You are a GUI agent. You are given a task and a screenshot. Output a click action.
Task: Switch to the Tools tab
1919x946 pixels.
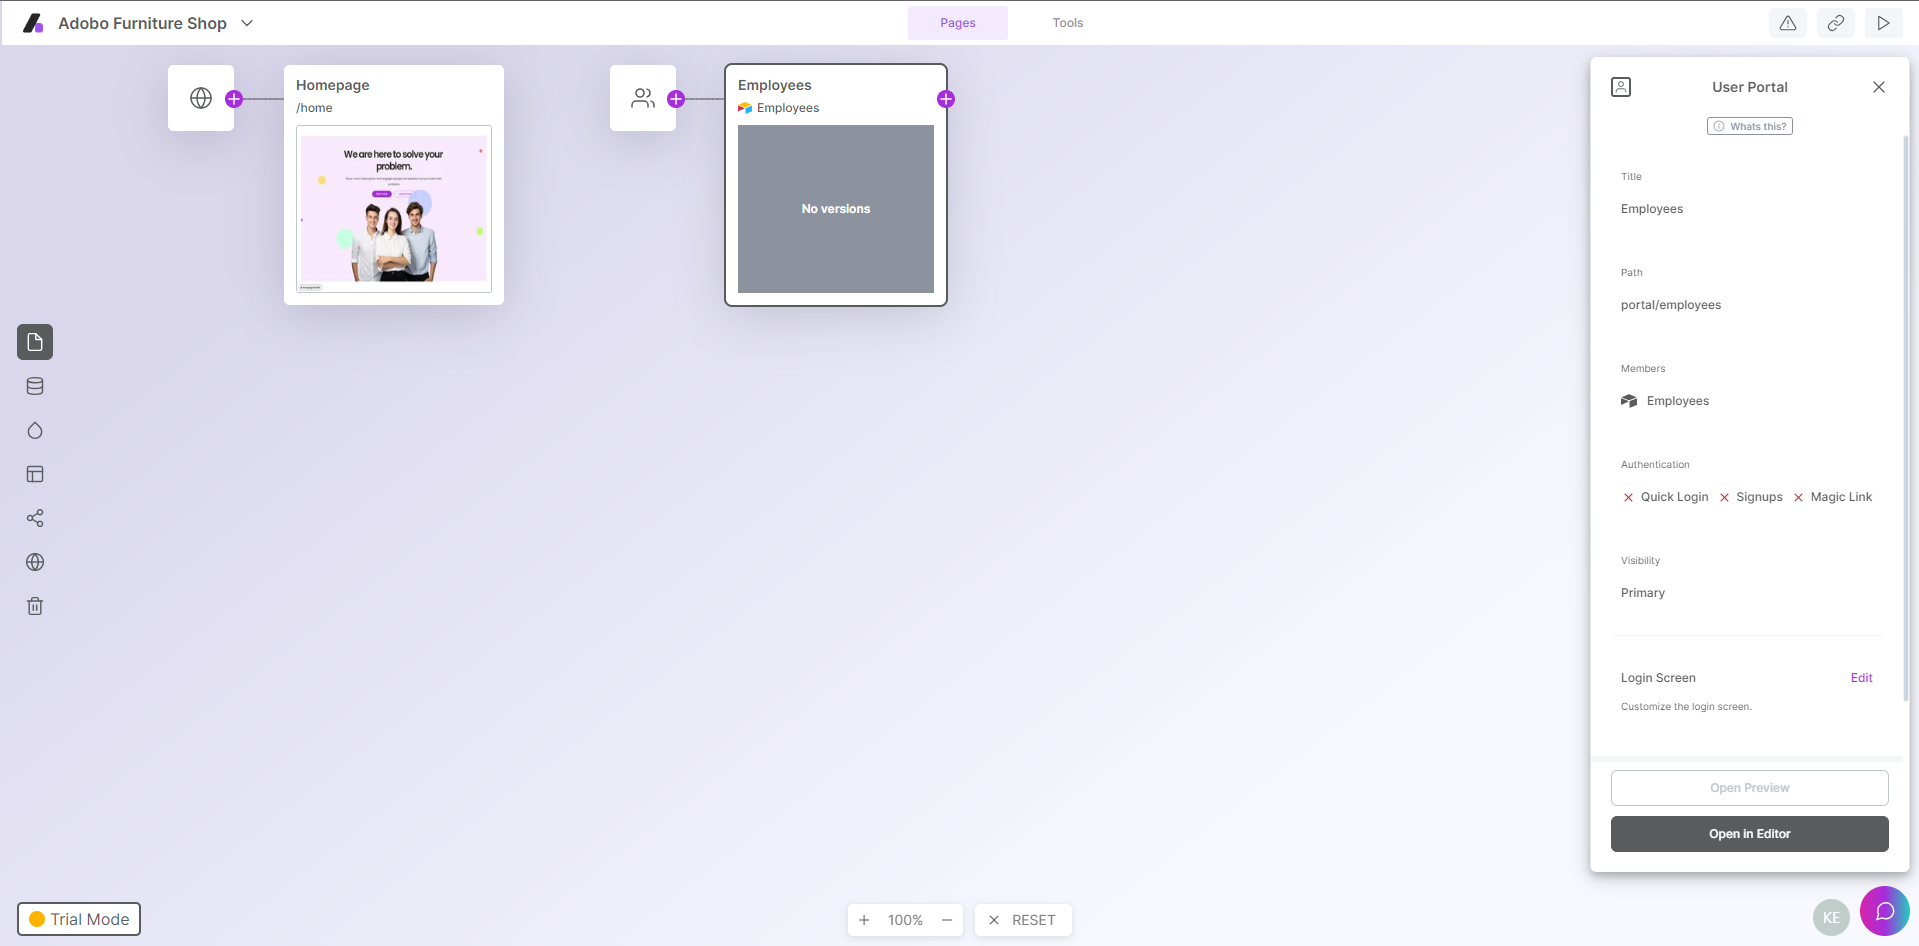1068,23
